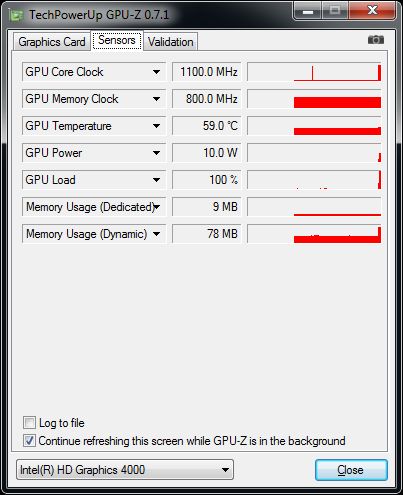Click the GPU Core Clock red history graph
Viewport: 403px width, 495px height.
pyautogui.click(x=314, y=72)
